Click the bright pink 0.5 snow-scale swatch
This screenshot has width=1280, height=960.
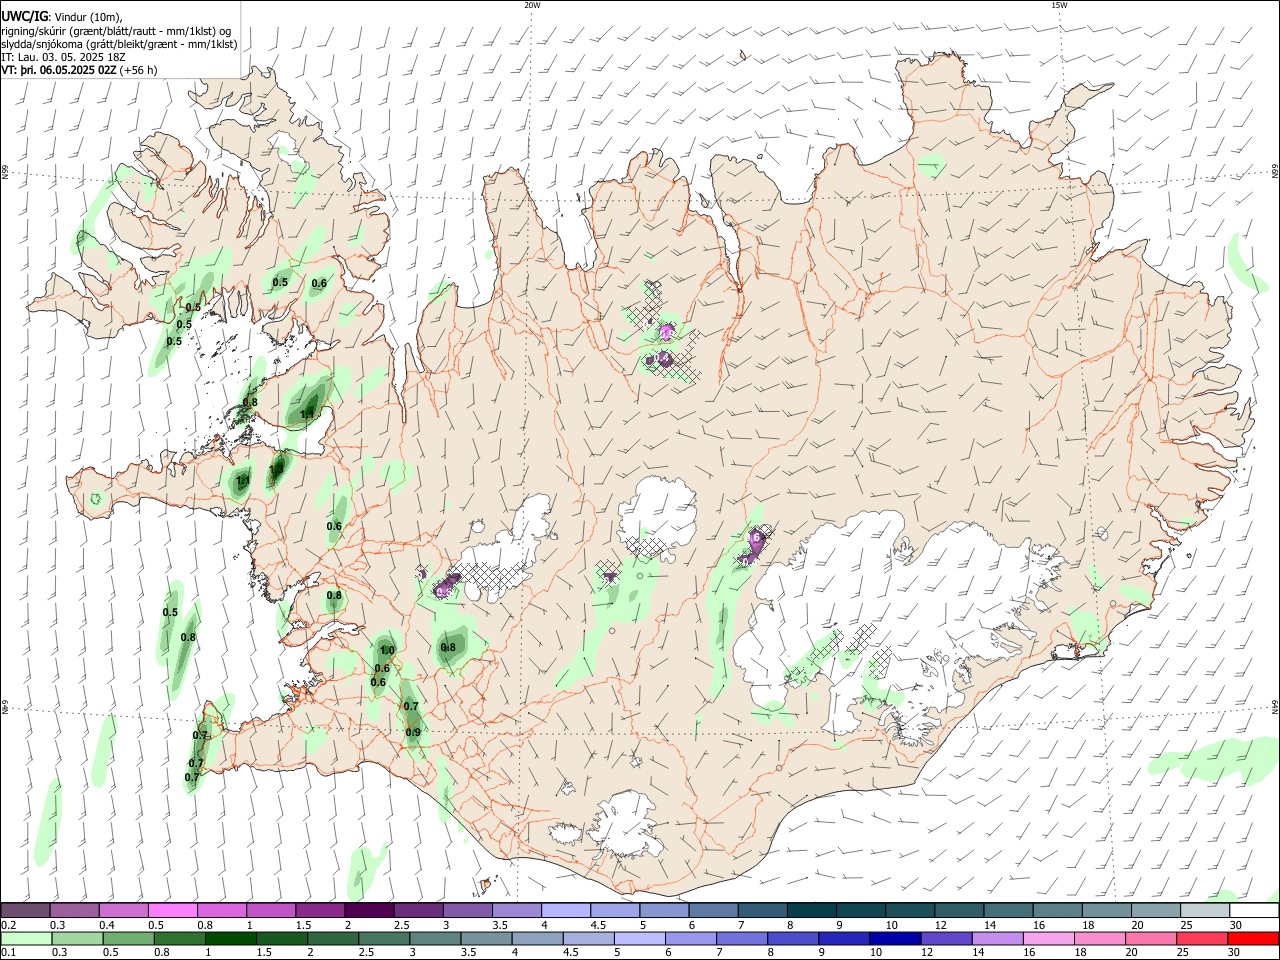pos(172,911)
